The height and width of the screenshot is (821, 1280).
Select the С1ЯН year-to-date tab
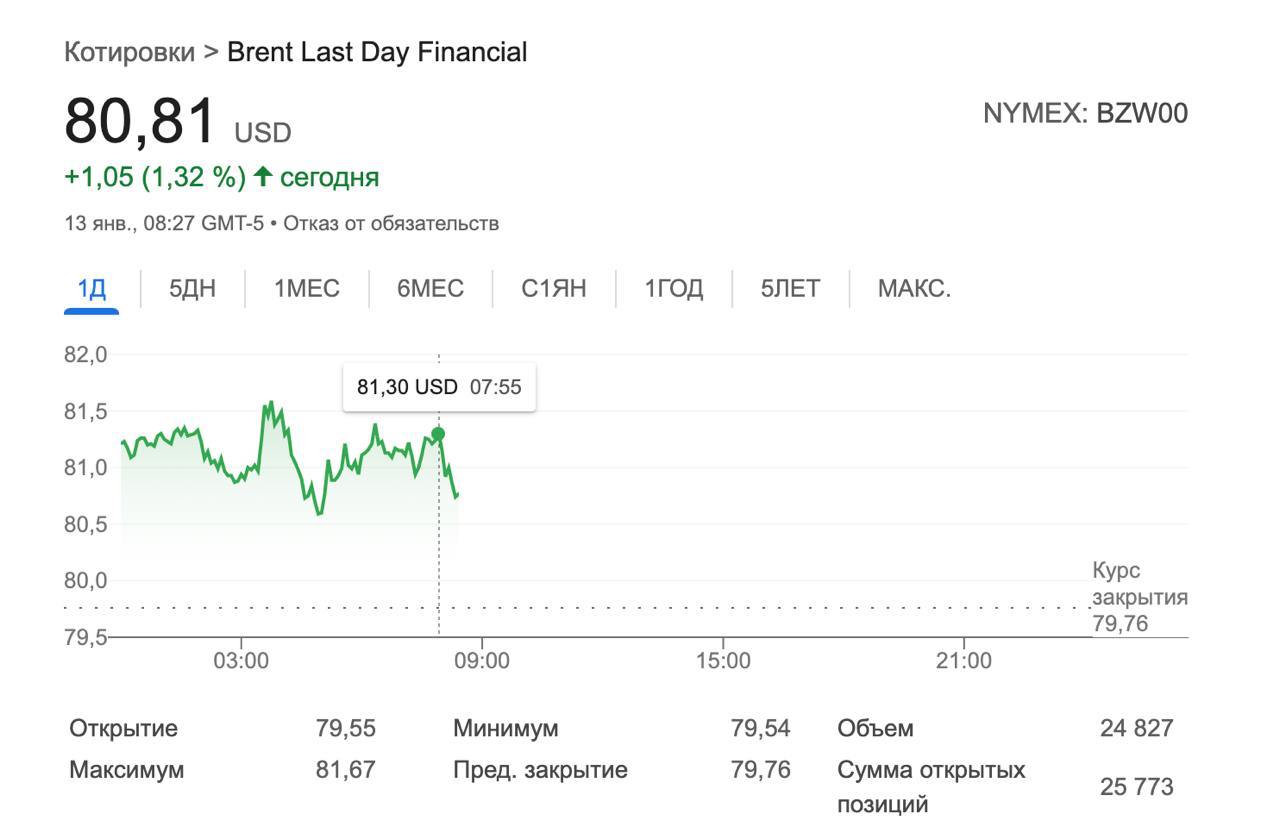point(554,289)
